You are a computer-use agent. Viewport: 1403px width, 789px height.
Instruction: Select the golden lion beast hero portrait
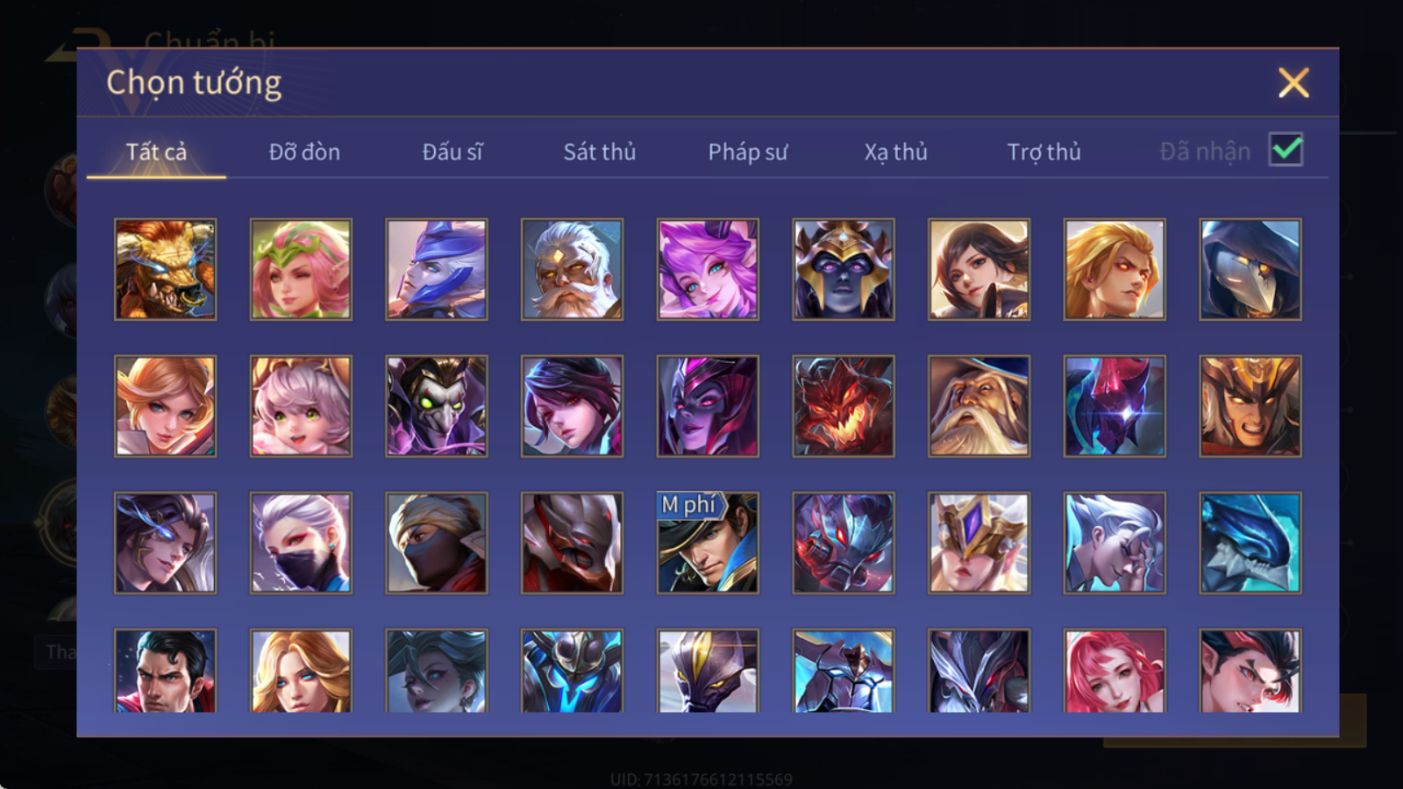(x=165, y=270)
